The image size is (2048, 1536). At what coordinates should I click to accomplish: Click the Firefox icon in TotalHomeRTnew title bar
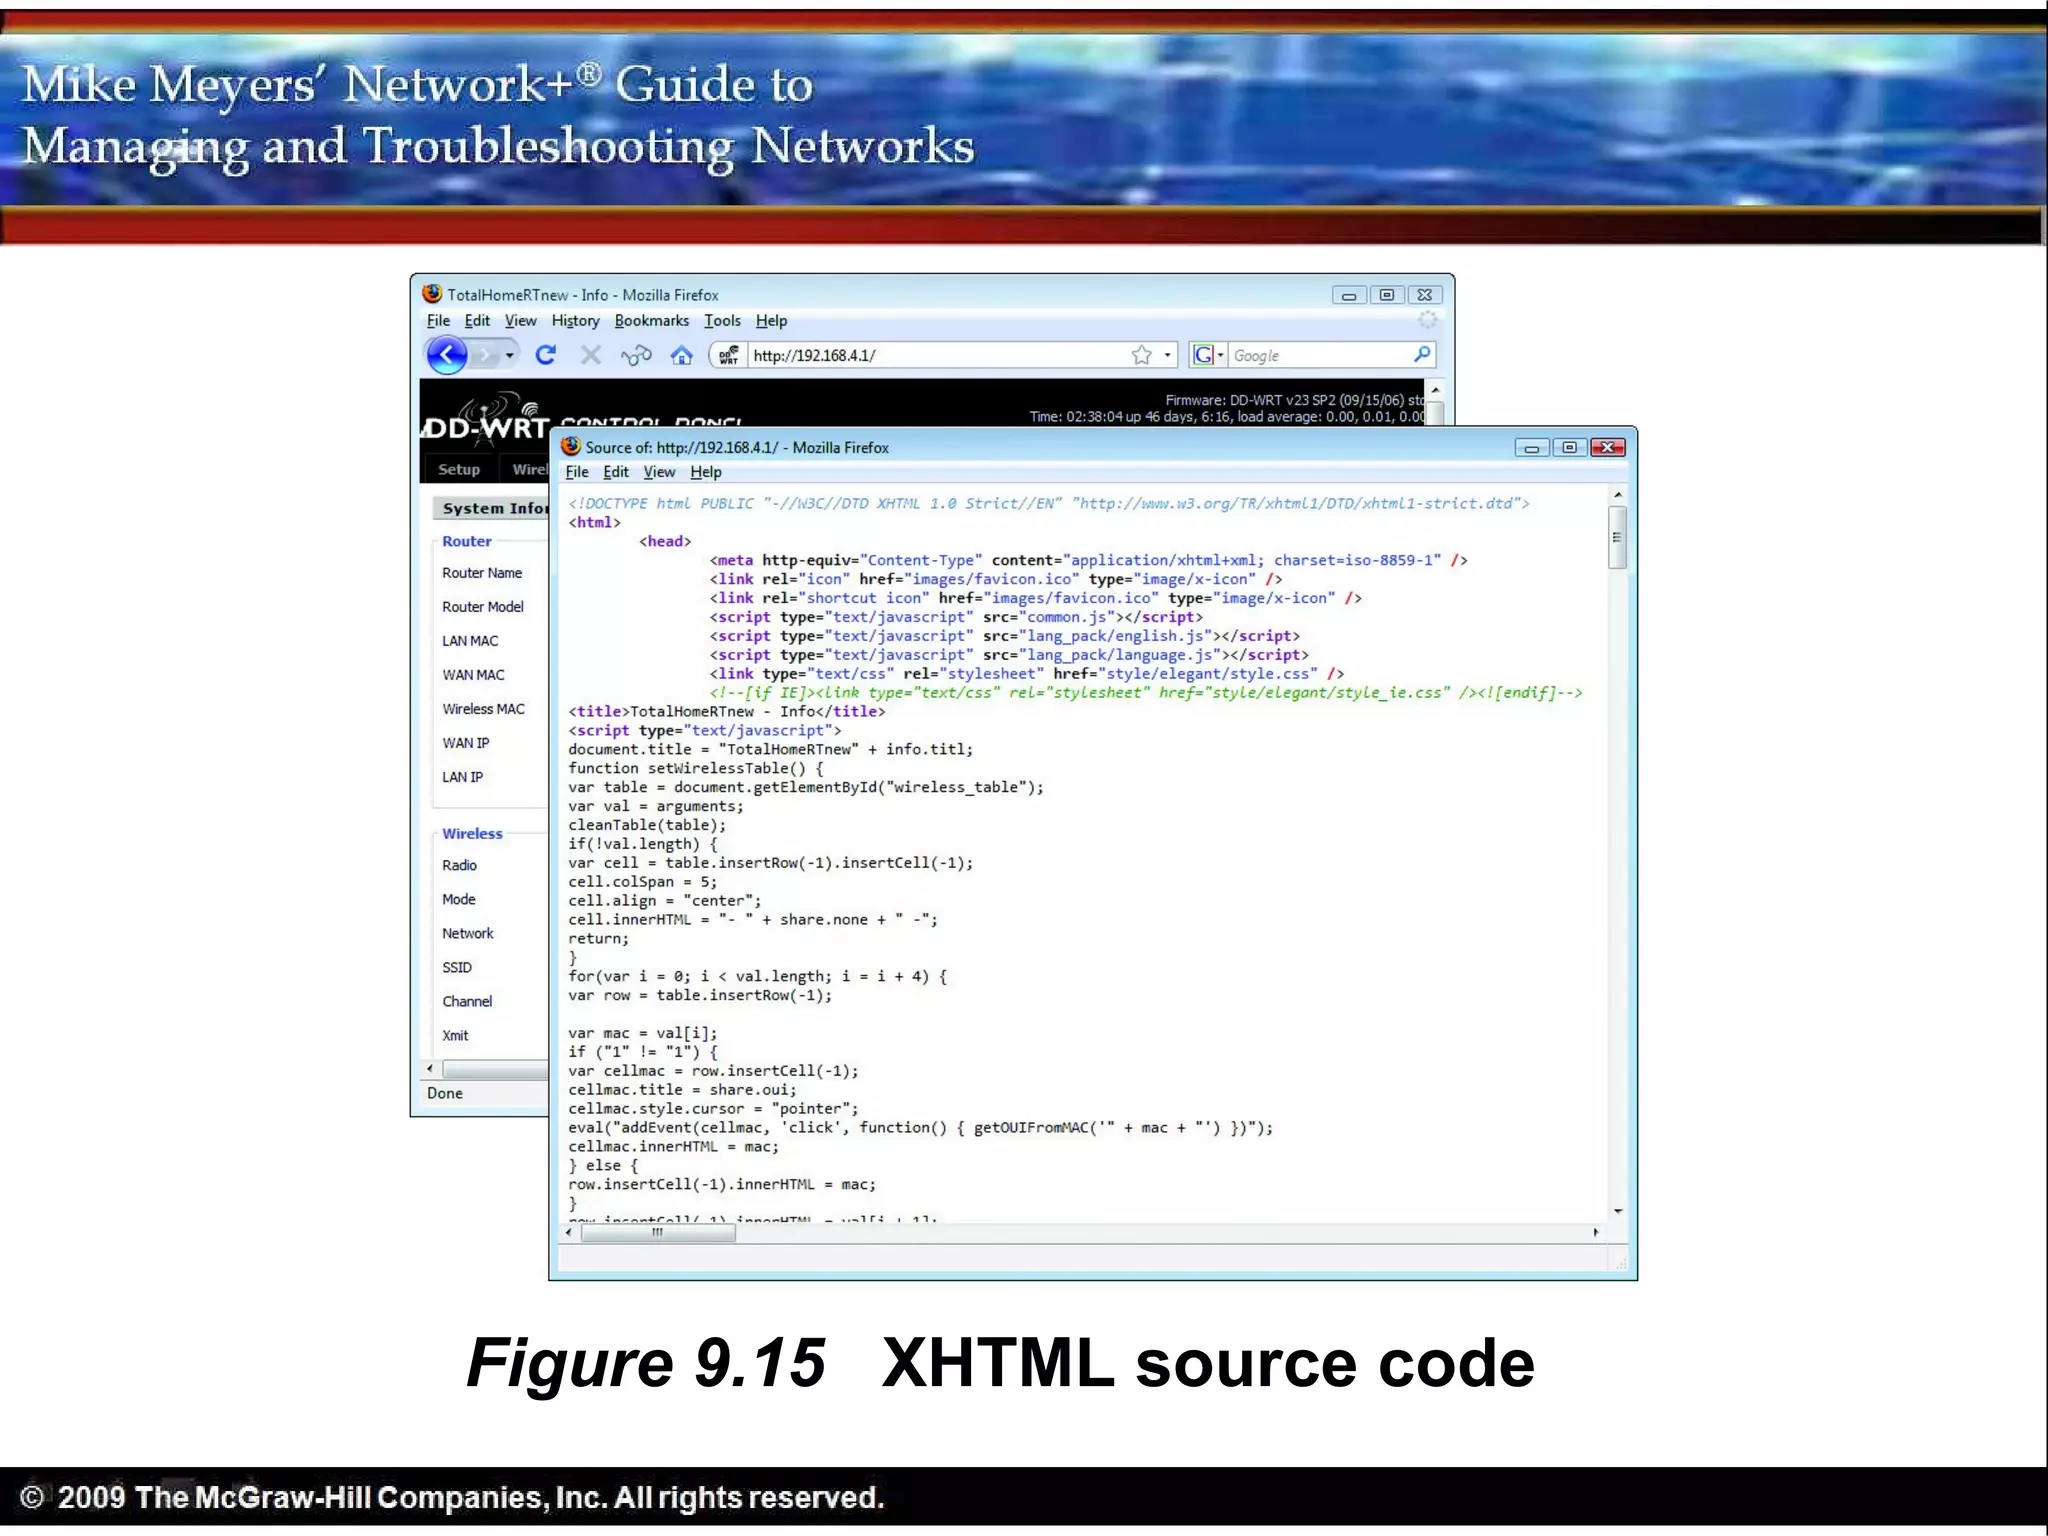[432, 294]
